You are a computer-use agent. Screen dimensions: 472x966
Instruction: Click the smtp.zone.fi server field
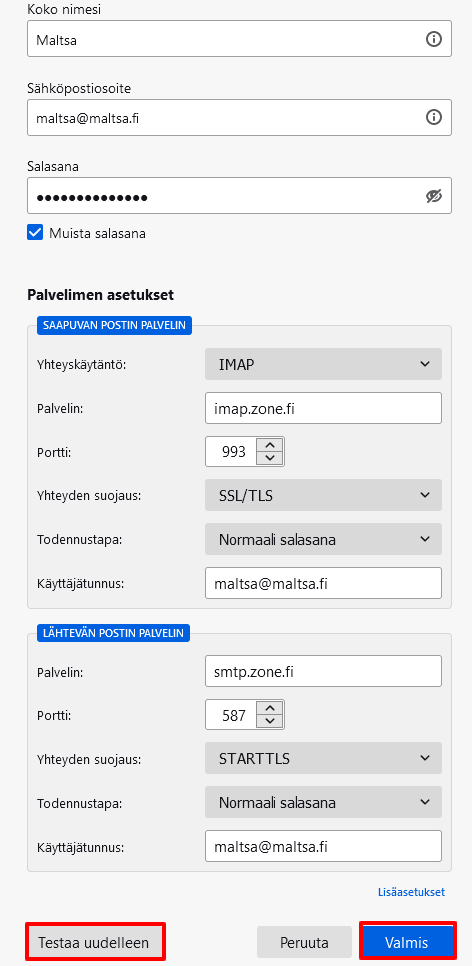pos(323,671)
